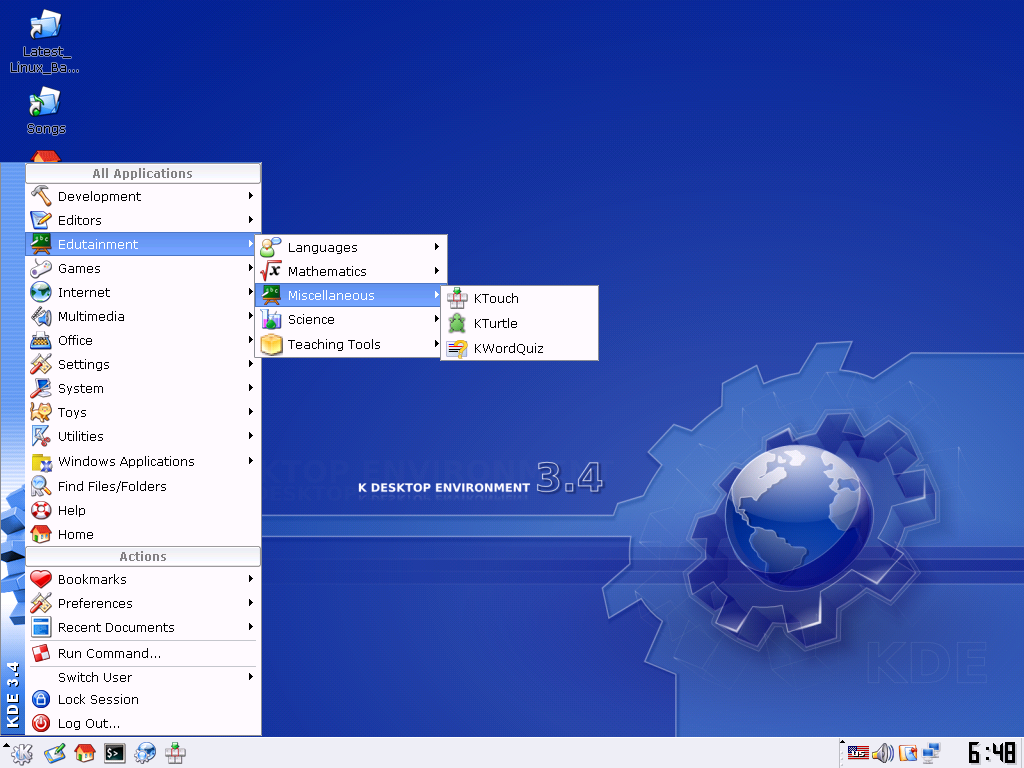Launch the Konsole terminal from panel
1024x768 pixels.
click(115, 754)
